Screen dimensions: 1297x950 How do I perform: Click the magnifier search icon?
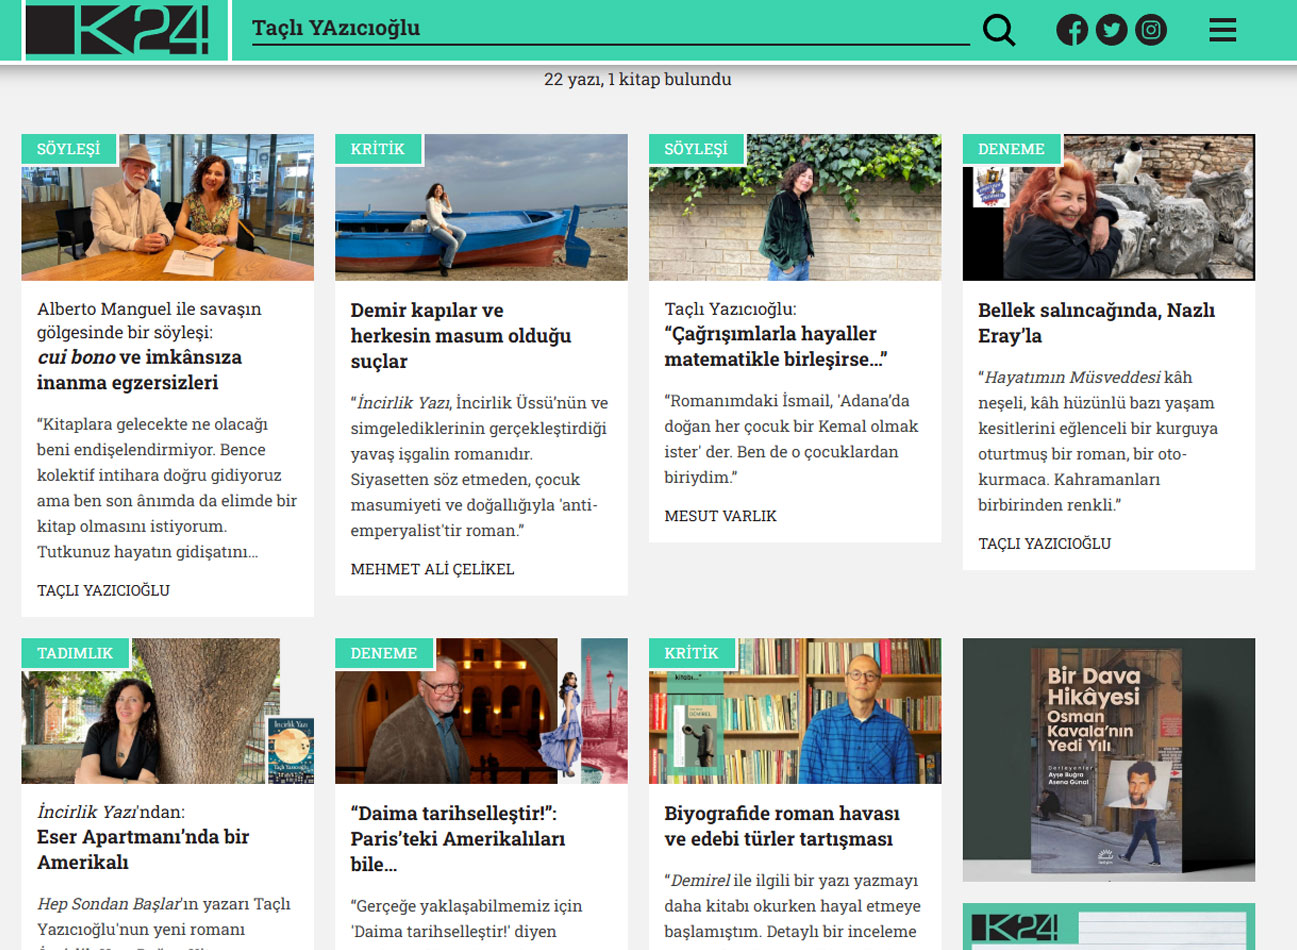coord(998,30)
